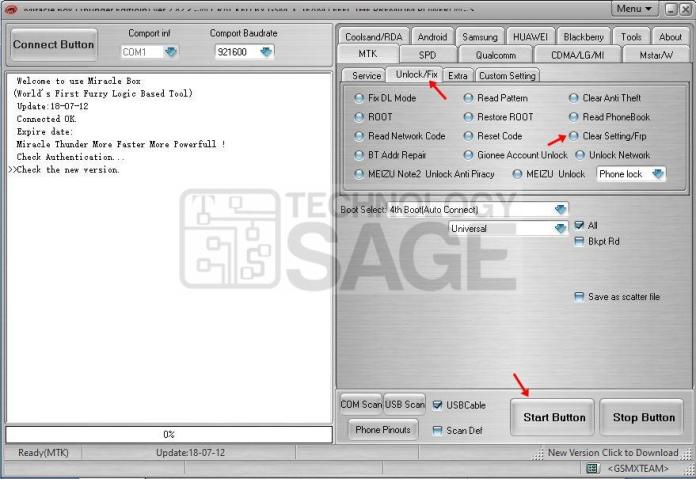The height and width of the screenshot is (479, 696).
Task: Open the Service sub-tab
Action: click(x=366, y=76)
